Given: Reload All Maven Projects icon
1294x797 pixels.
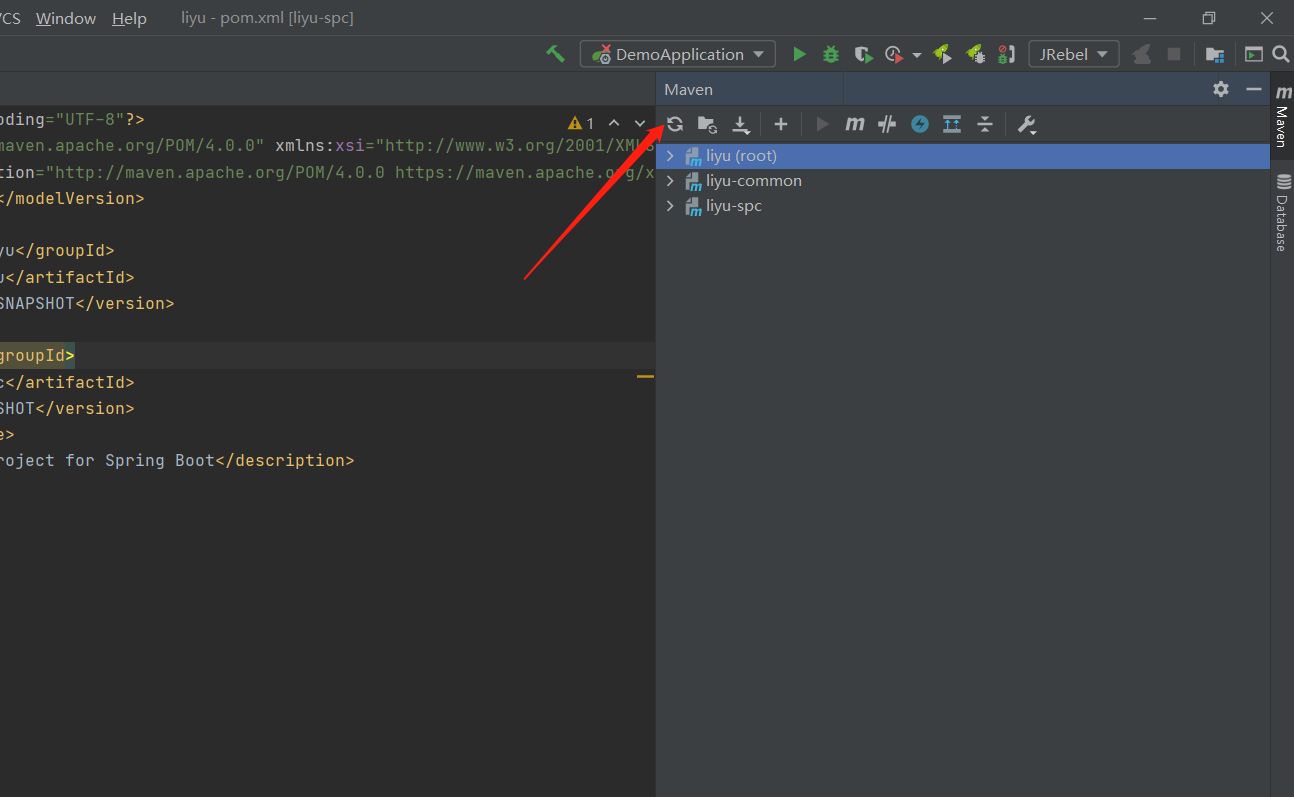Looking at the screenshot, I should [675, 124].
